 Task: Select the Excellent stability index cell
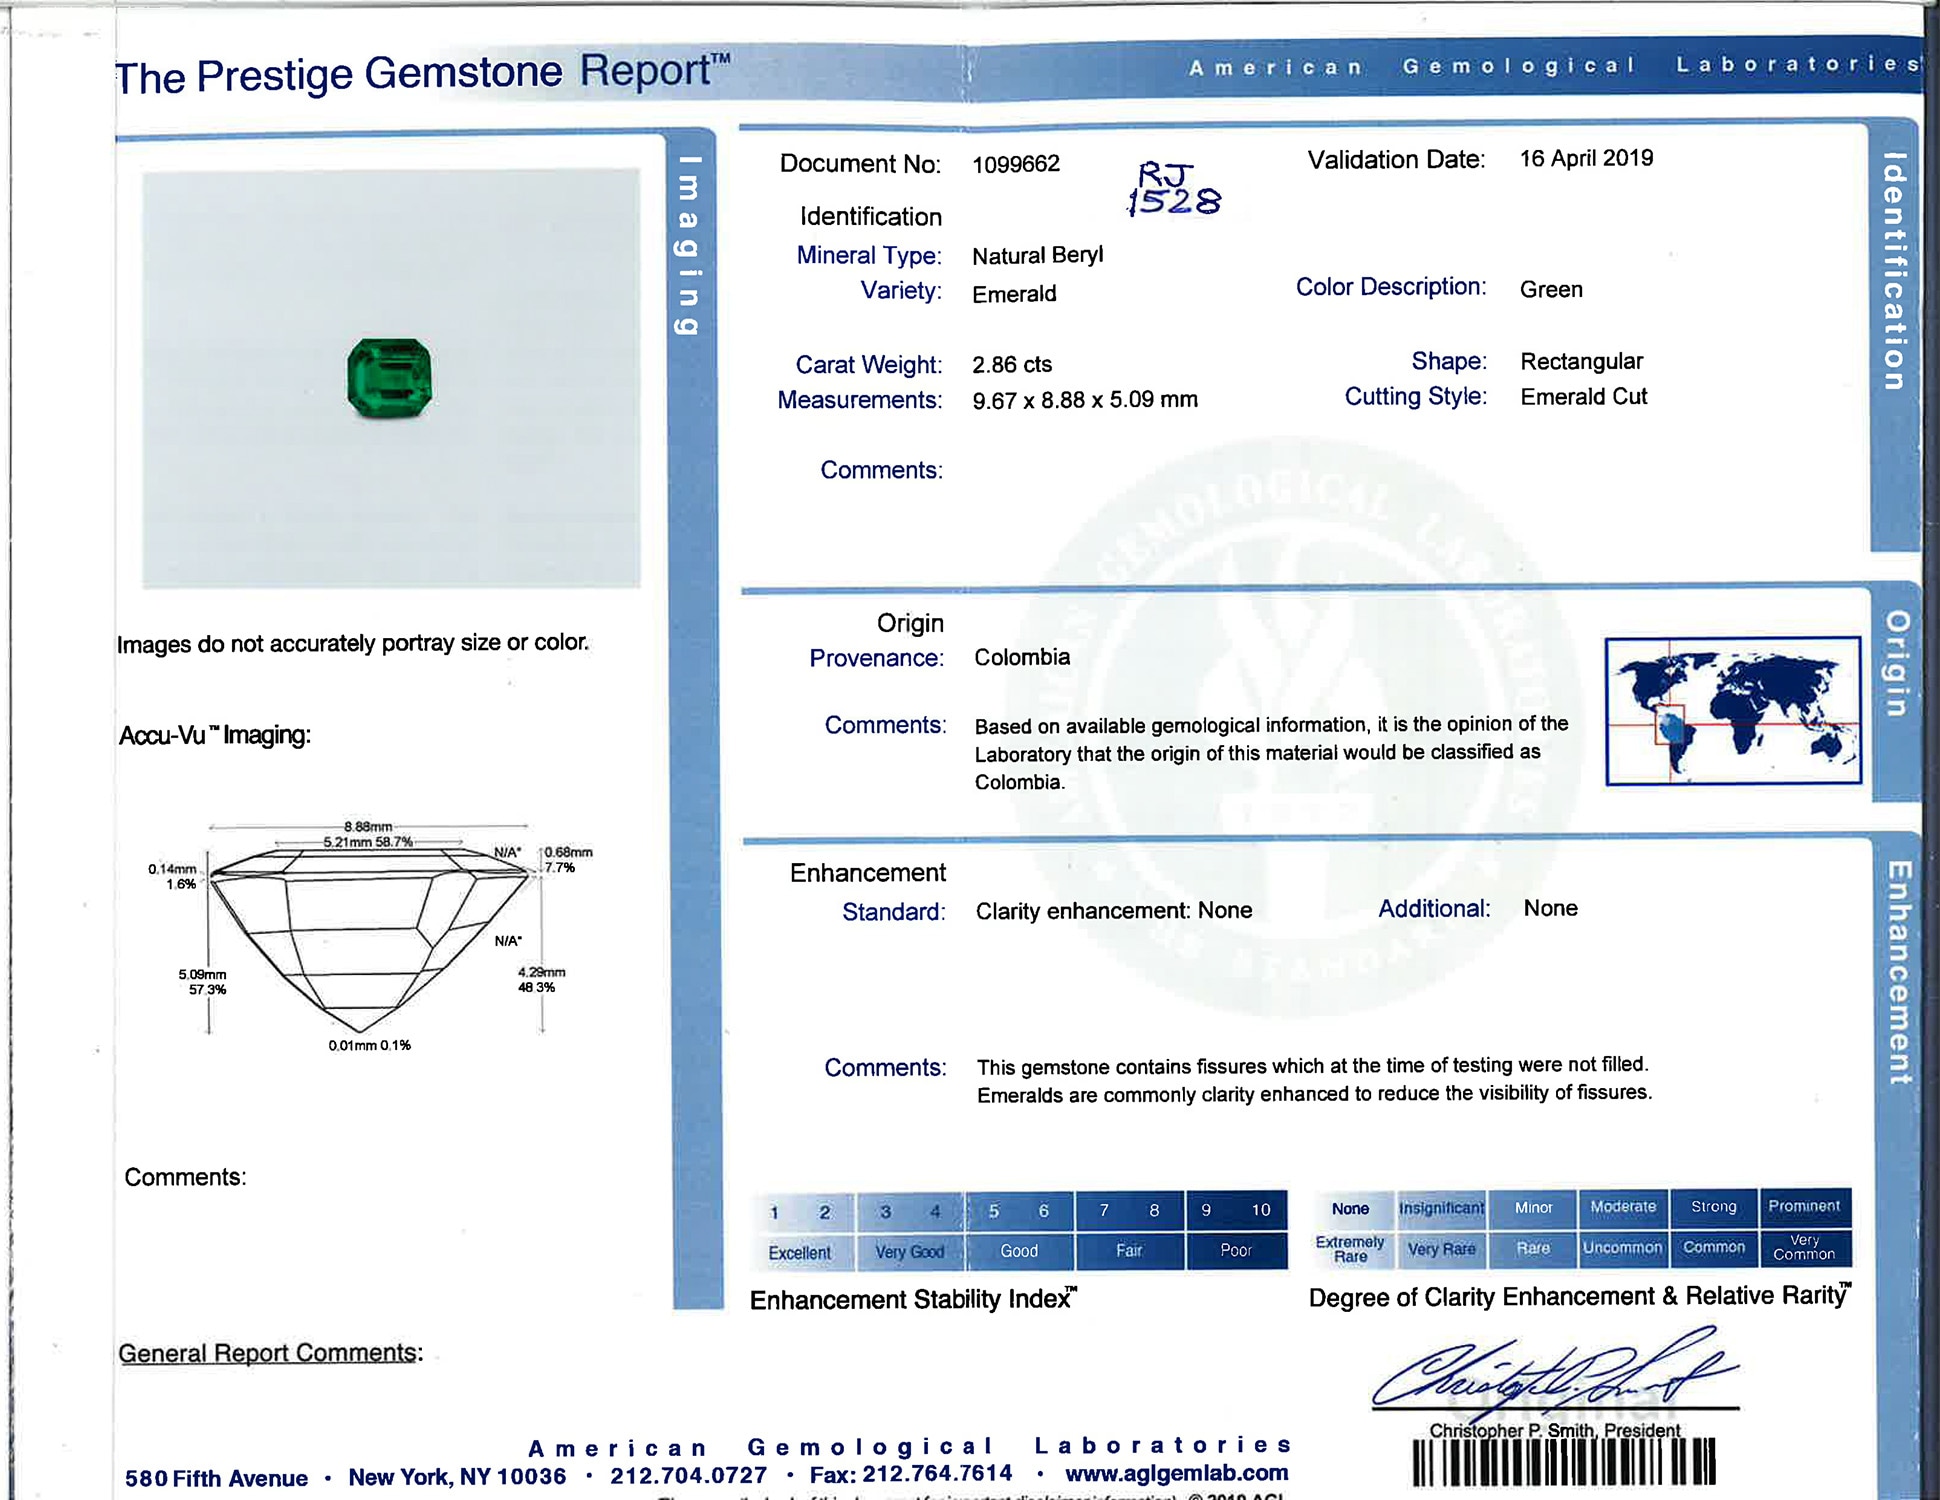800,1252
